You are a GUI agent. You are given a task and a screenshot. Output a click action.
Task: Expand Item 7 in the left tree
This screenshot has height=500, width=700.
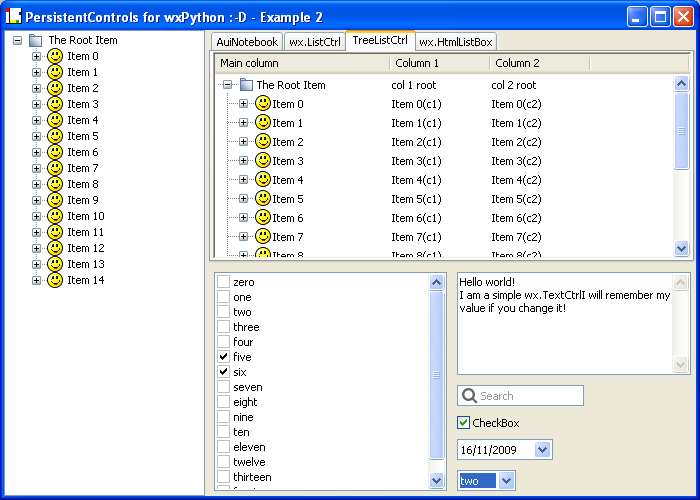pyautogui.click(x=37, y=168)
